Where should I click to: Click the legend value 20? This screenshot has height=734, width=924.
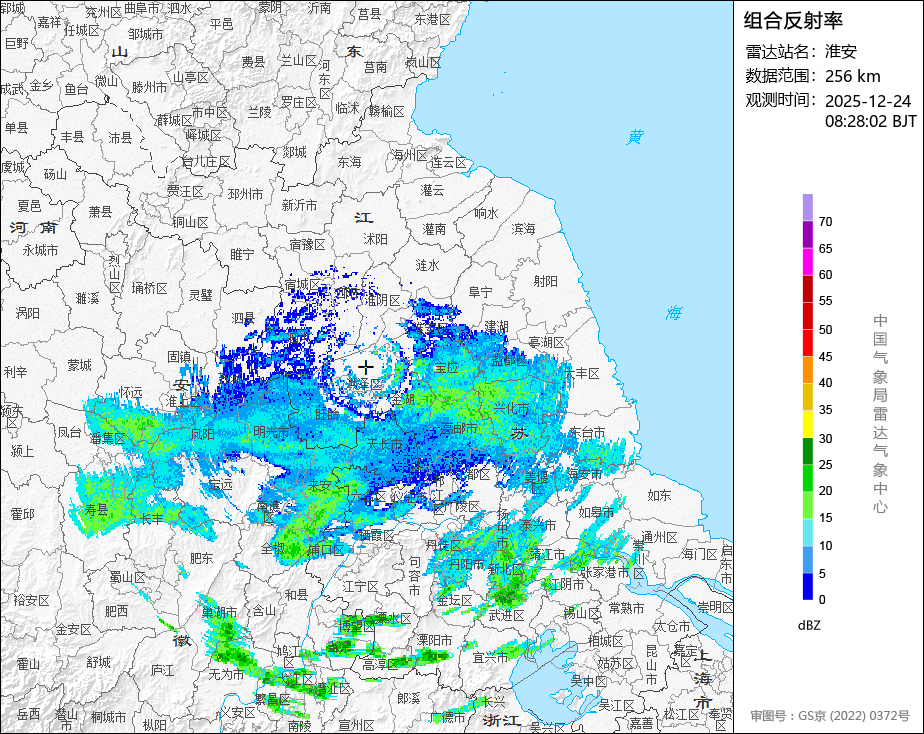(x=825, y=491)
